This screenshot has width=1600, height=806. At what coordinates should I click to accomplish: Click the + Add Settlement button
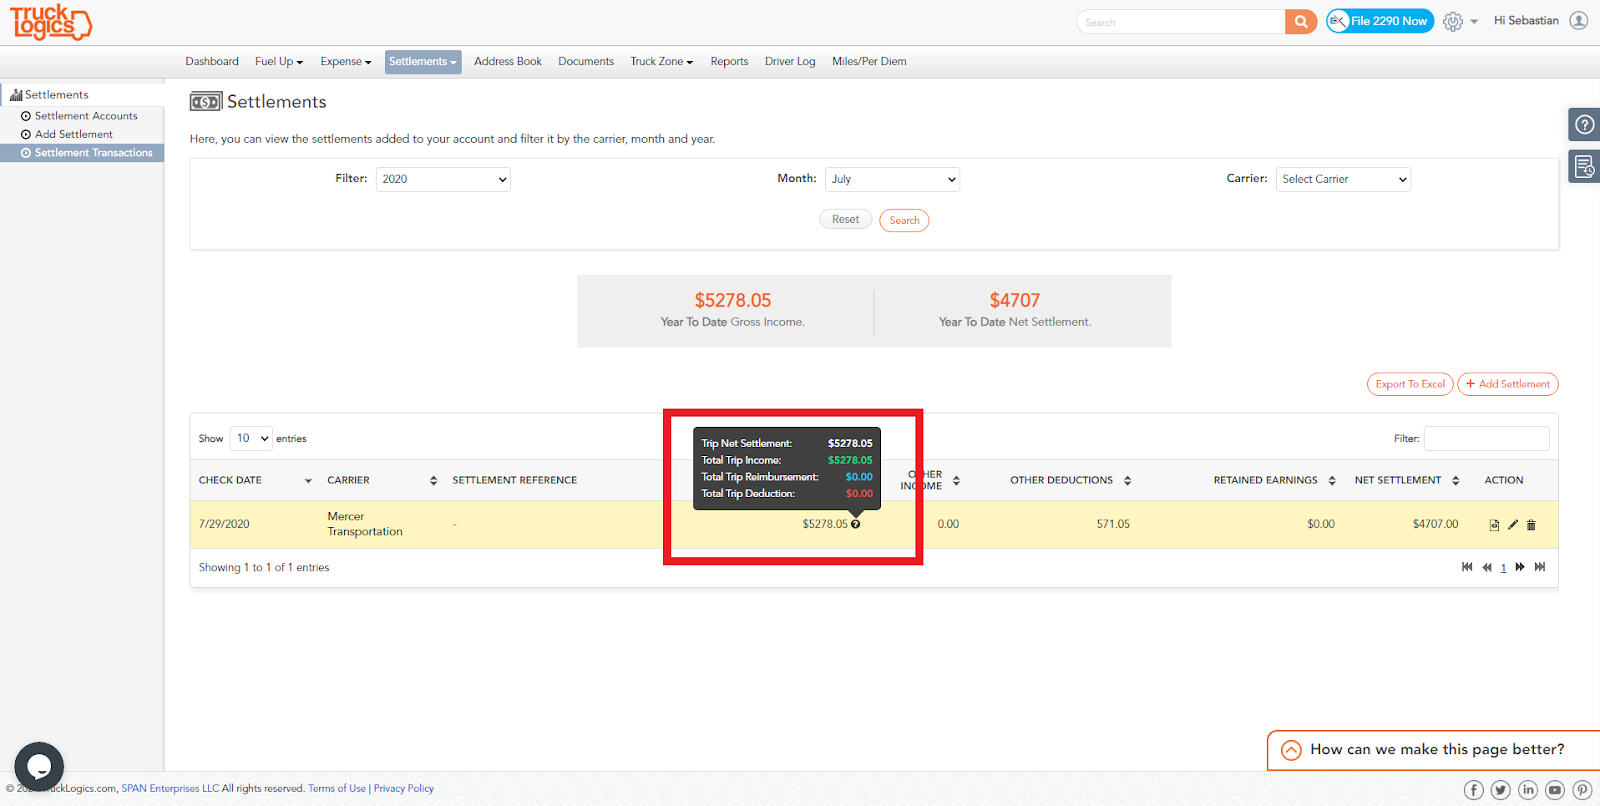click(1508, 384)
